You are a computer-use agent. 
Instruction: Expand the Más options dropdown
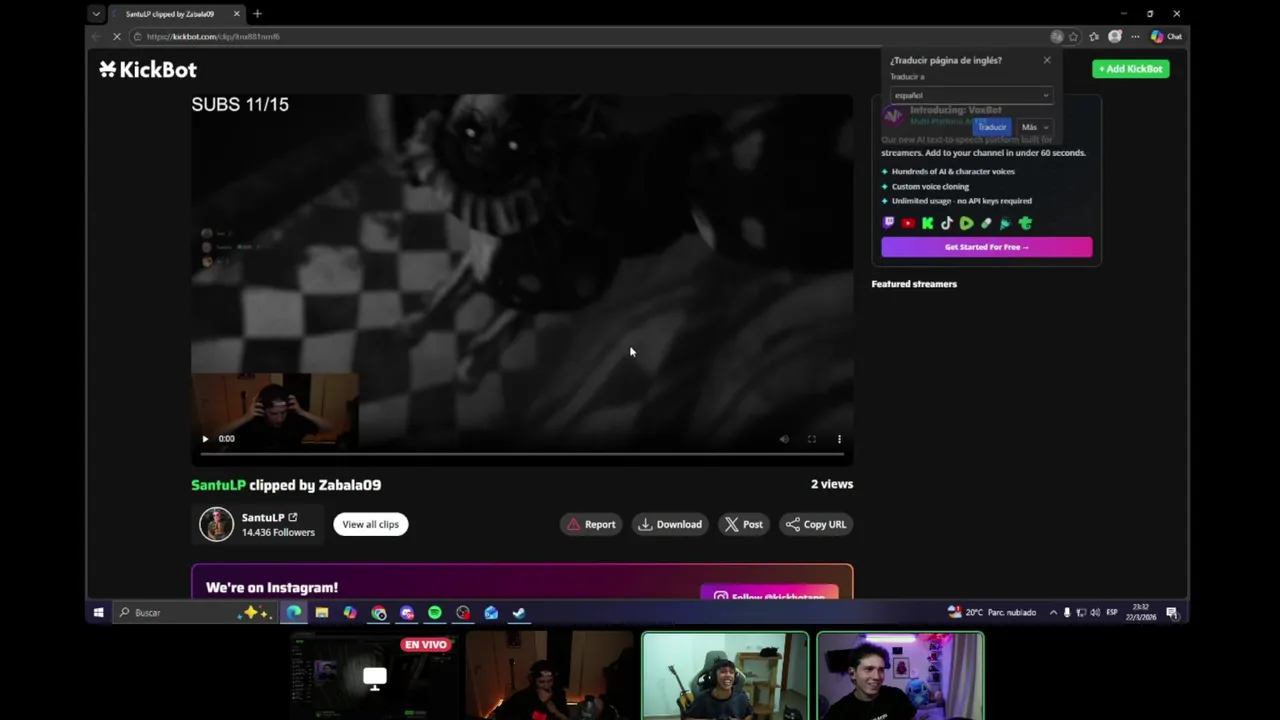click(1034, 127)
